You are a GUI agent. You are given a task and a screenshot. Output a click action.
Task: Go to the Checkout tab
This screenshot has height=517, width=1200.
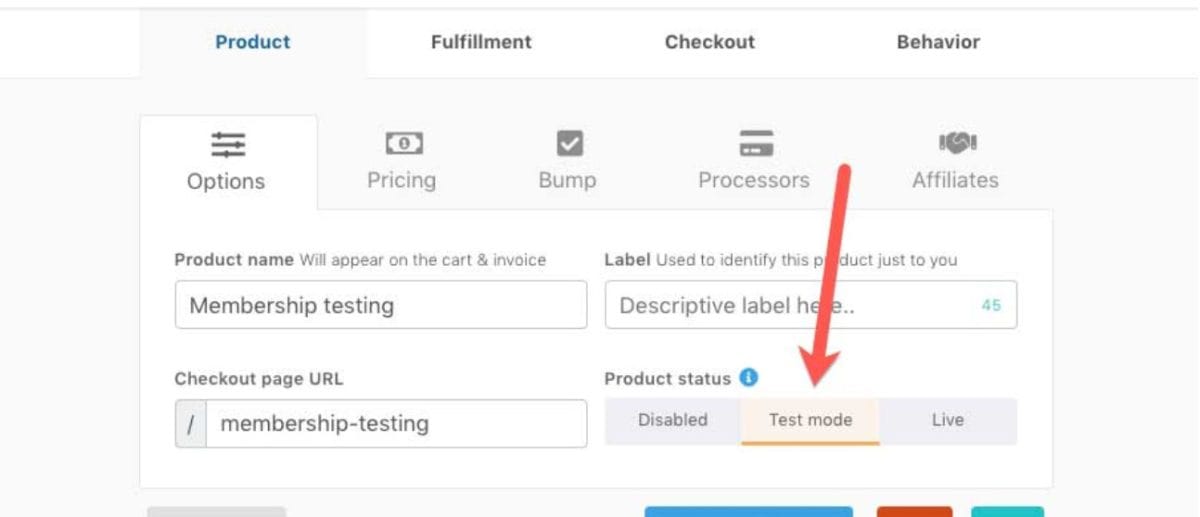point(710,42)
